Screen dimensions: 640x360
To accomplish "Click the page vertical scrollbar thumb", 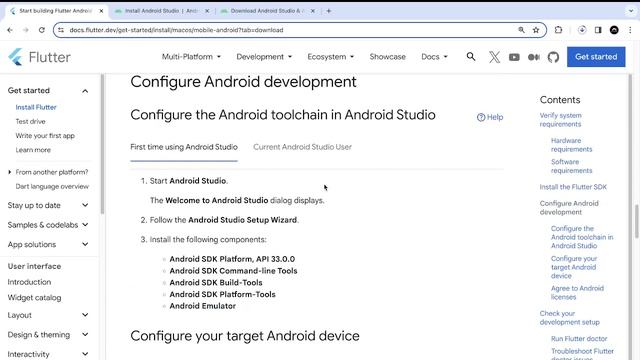I will pyautogui.click(x=636, y=220).
